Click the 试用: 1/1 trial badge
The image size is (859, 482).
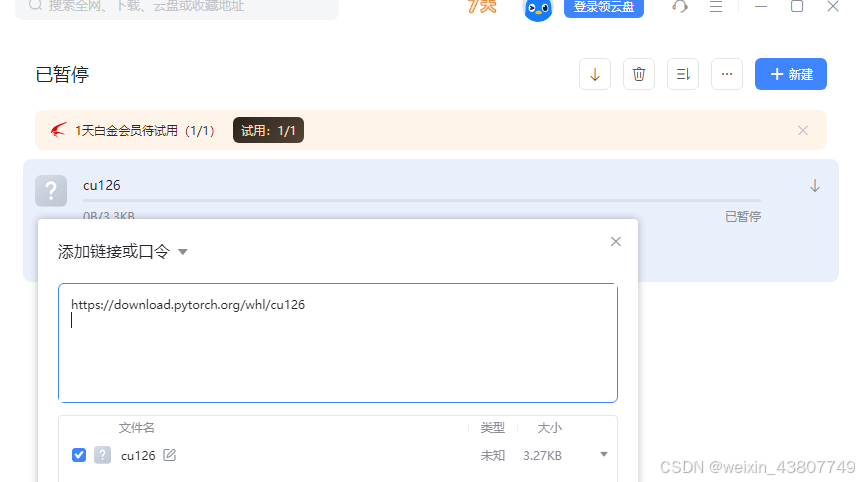click(x=268, y=130)
